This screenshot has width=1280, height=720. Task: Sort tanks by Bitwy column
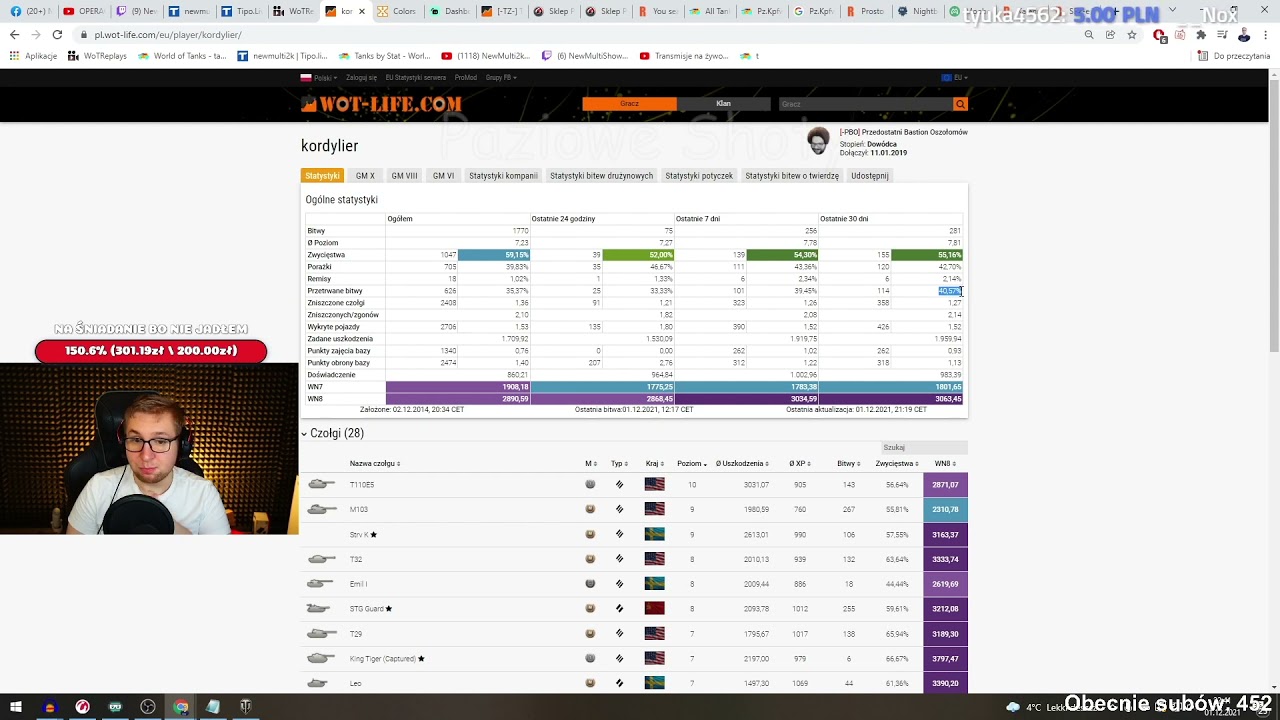coord(849,464)
